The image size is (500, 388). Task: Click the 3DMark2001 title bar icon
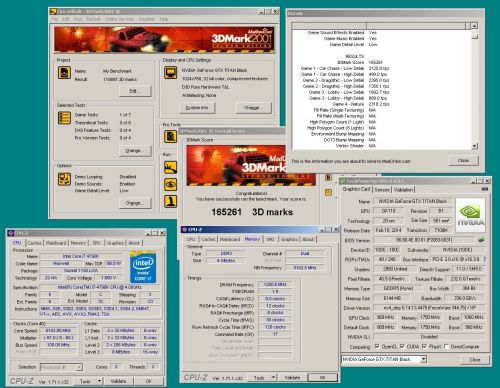pos(53,12)
